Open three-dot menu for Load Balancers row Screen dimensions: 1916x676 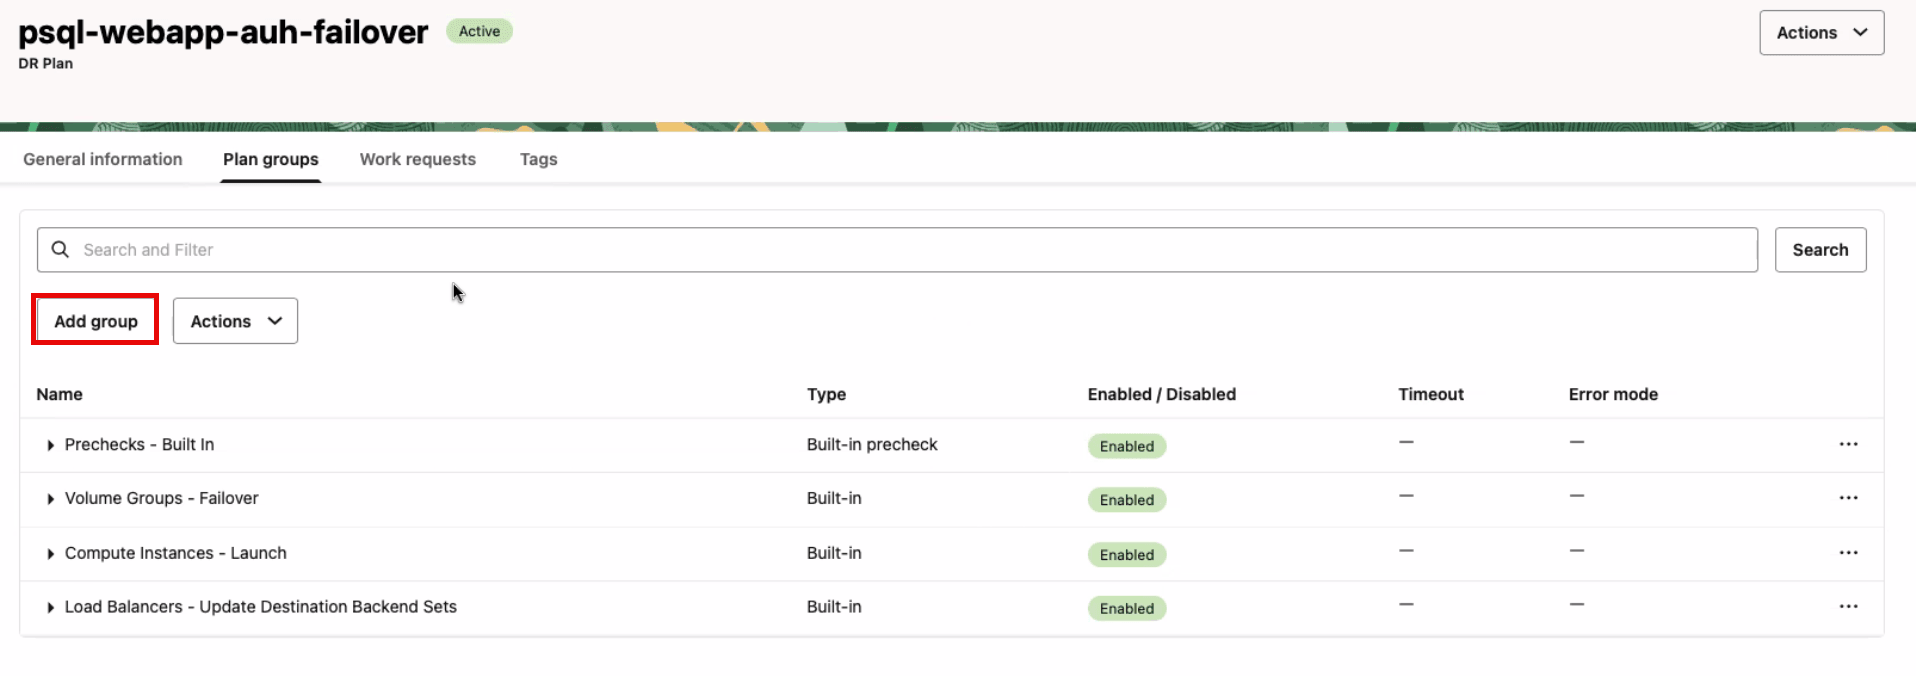click(1848, 607)
